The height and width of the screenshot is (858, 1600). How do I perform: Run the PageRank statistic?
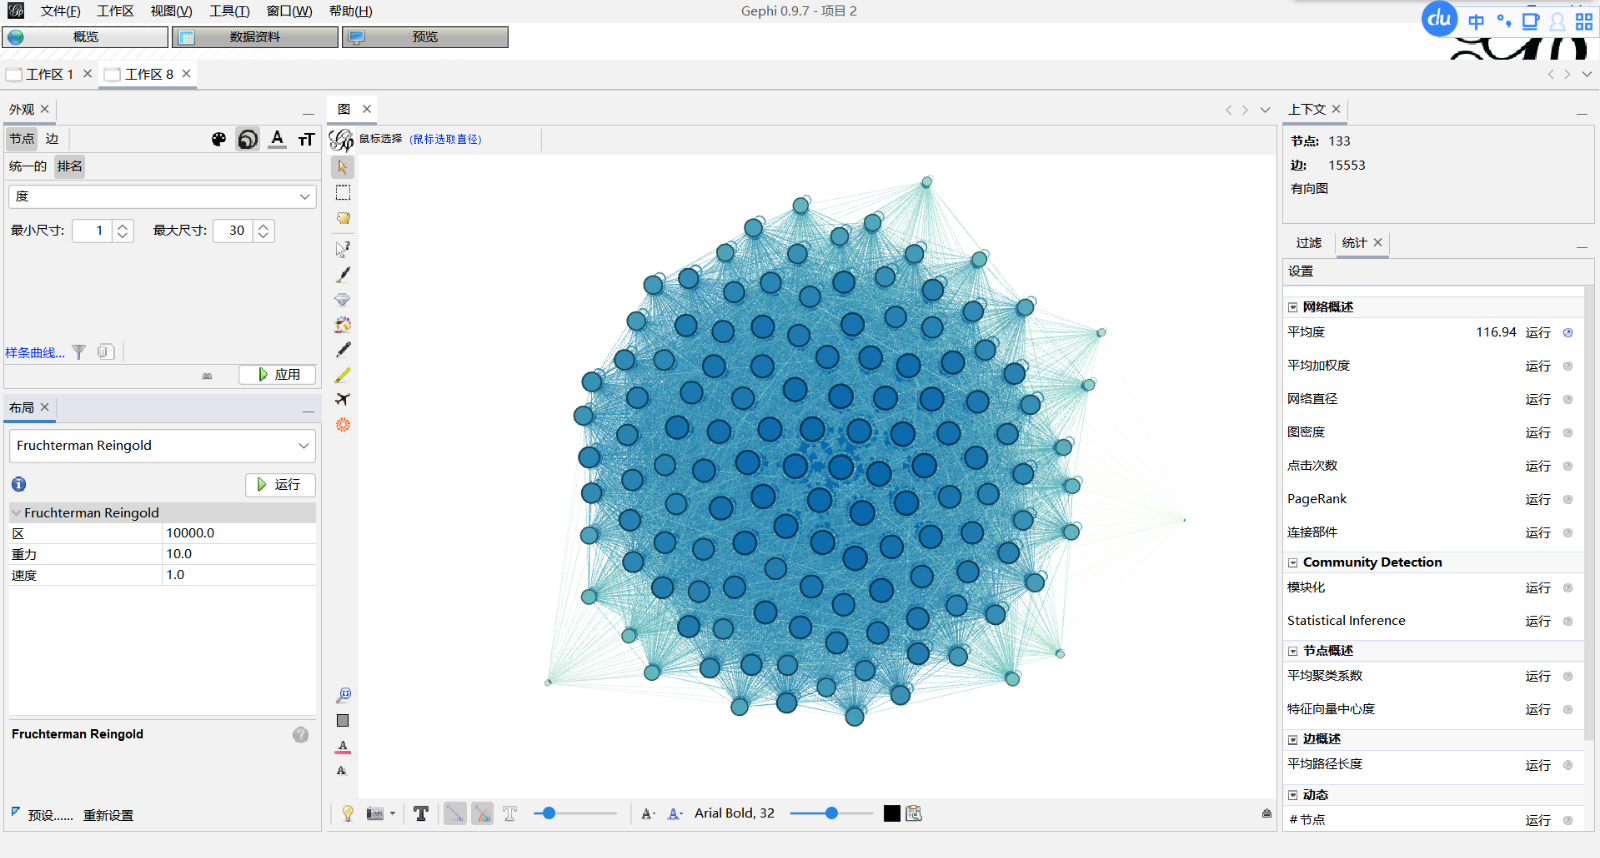point(1538,500)
